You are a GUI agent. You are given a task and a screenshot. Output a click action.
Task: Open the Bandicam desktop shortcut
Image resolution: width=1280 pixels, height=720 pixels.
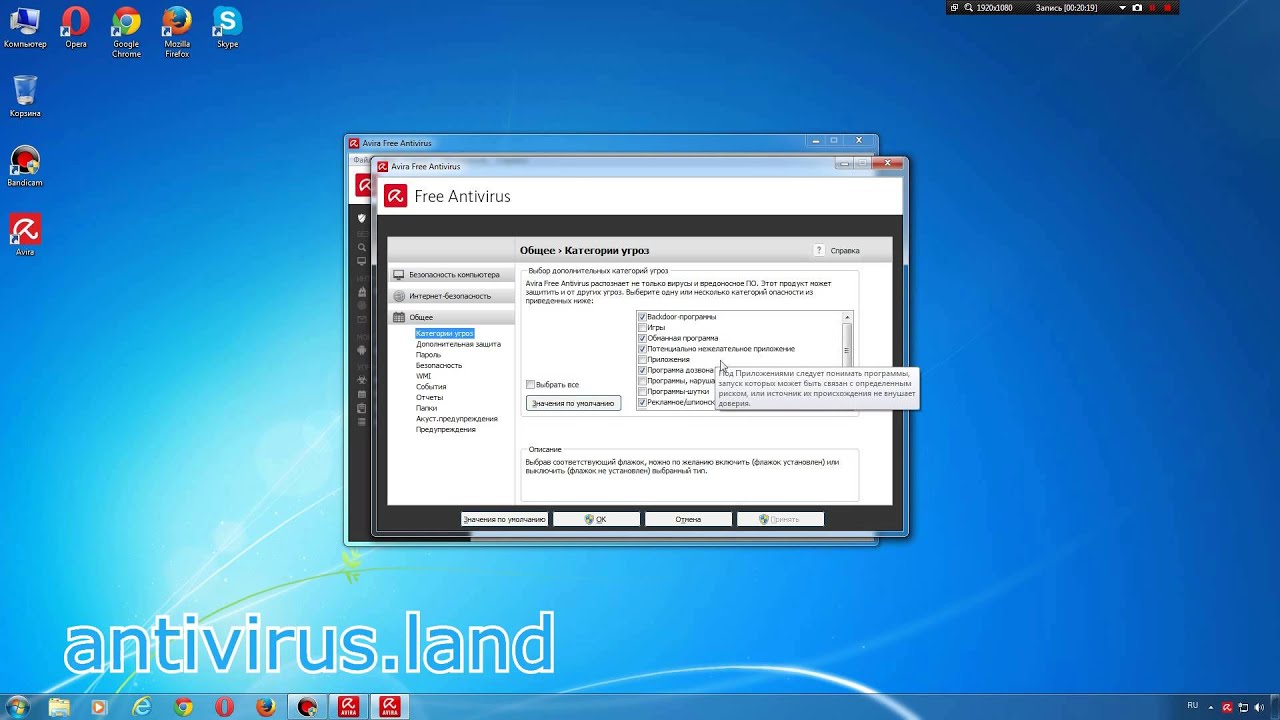[x=25, y=166]
